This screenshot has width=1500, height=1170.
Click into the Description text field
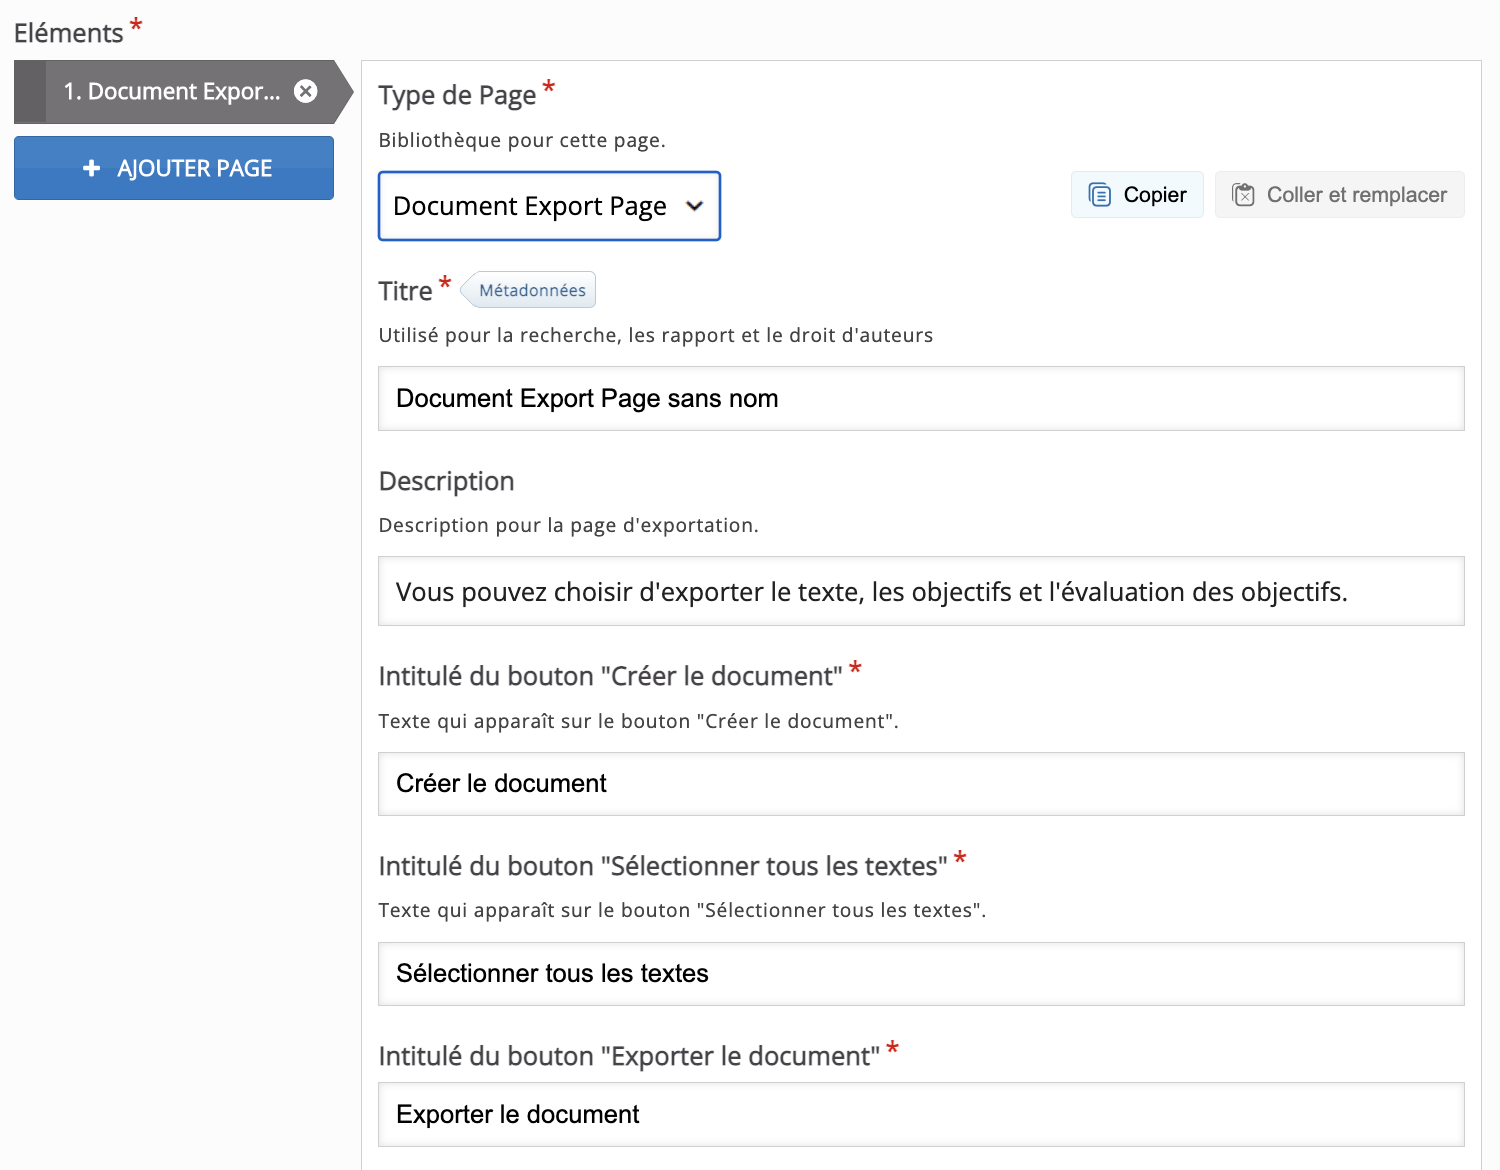click(920, 592)
